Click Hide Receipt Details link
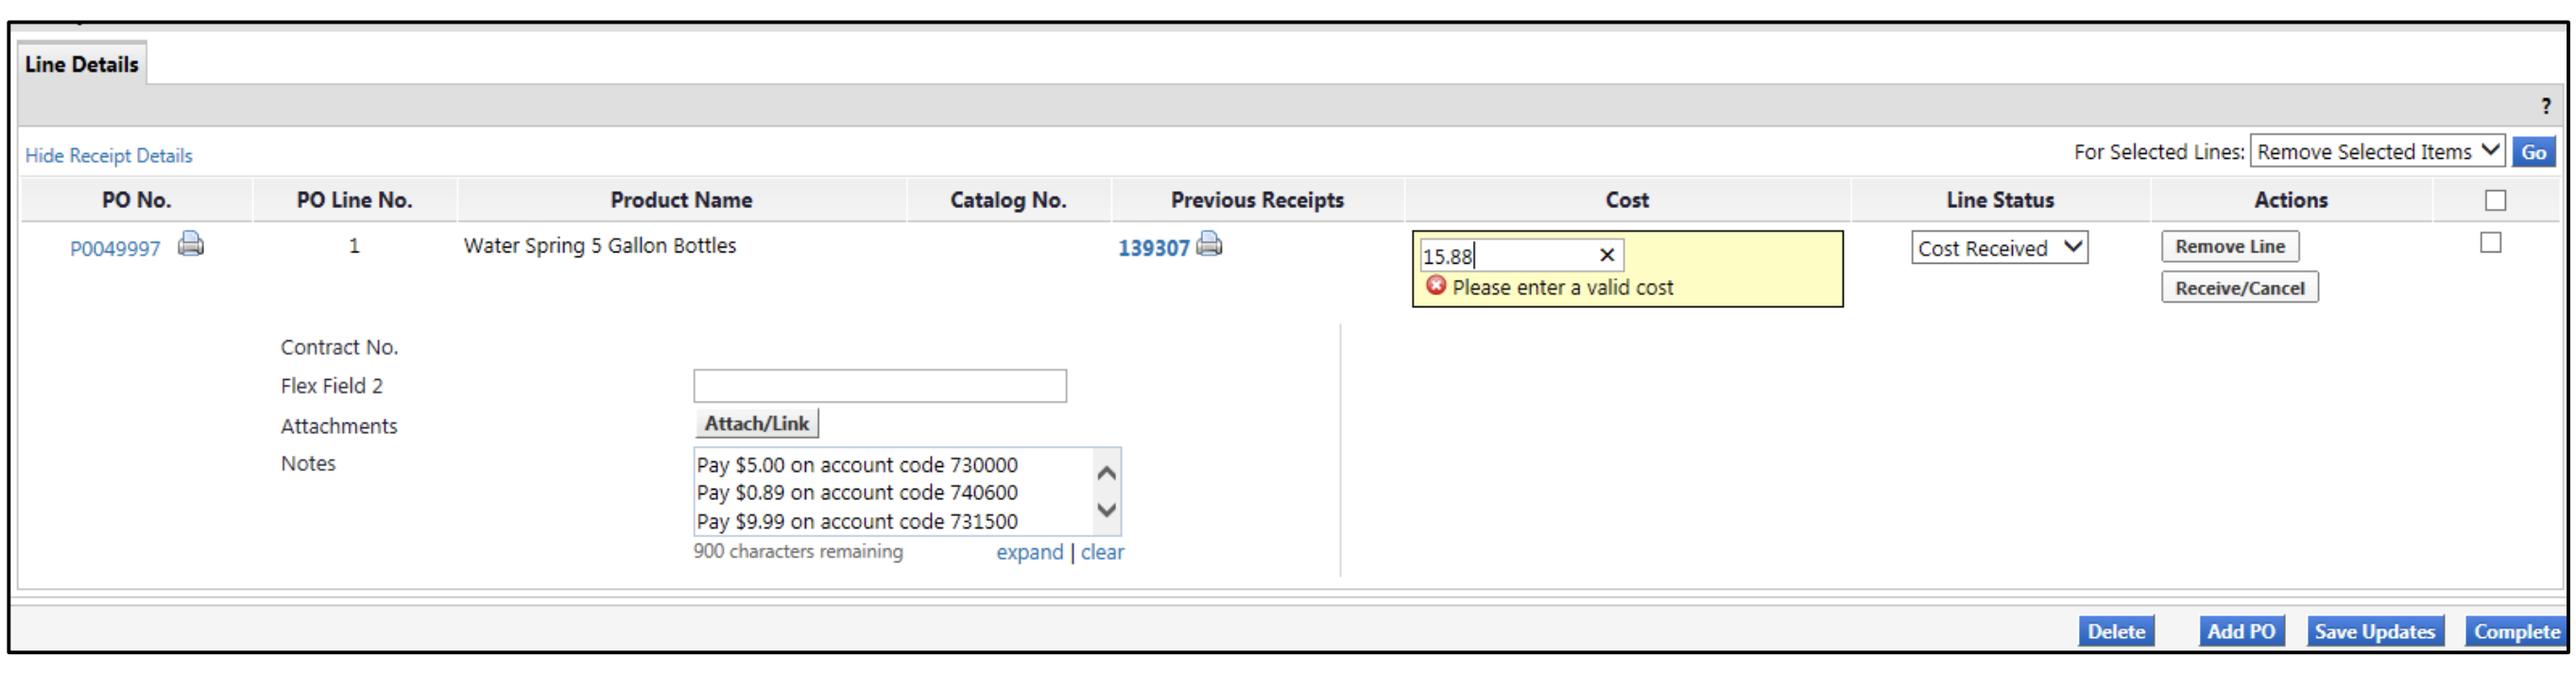The height and width of the screenshot is (675, 2576). coord(108,156)
